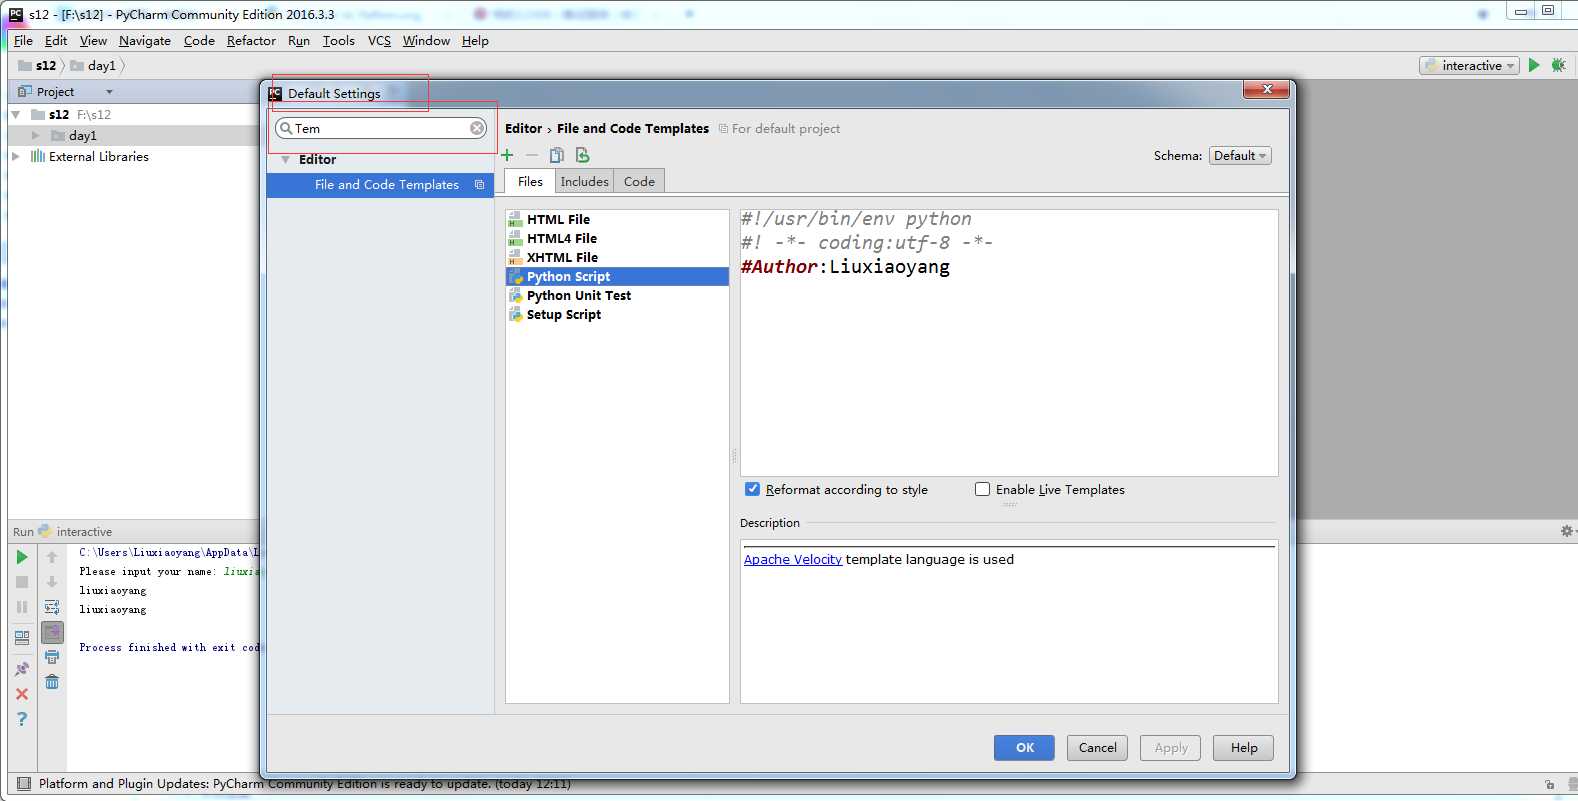1578x801 pixels.
Task: Open the Apache Velocity link
Action: click(792, 559)
